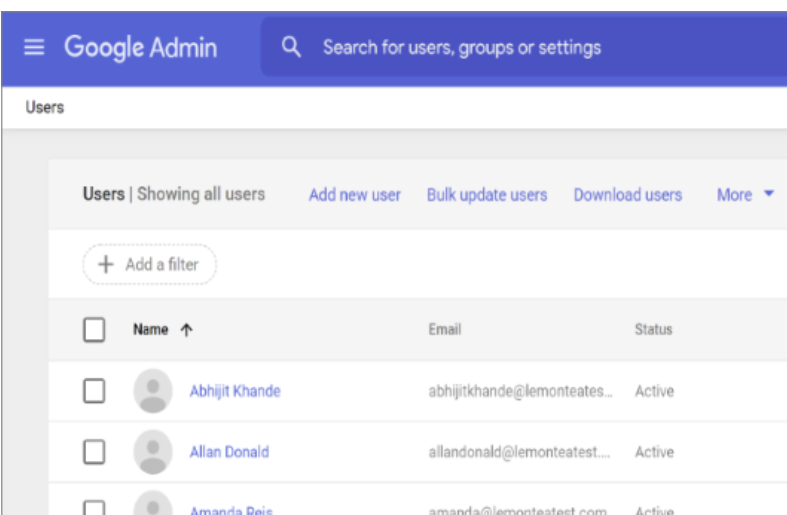
Task: Click Download users
Action: (628, 195)
